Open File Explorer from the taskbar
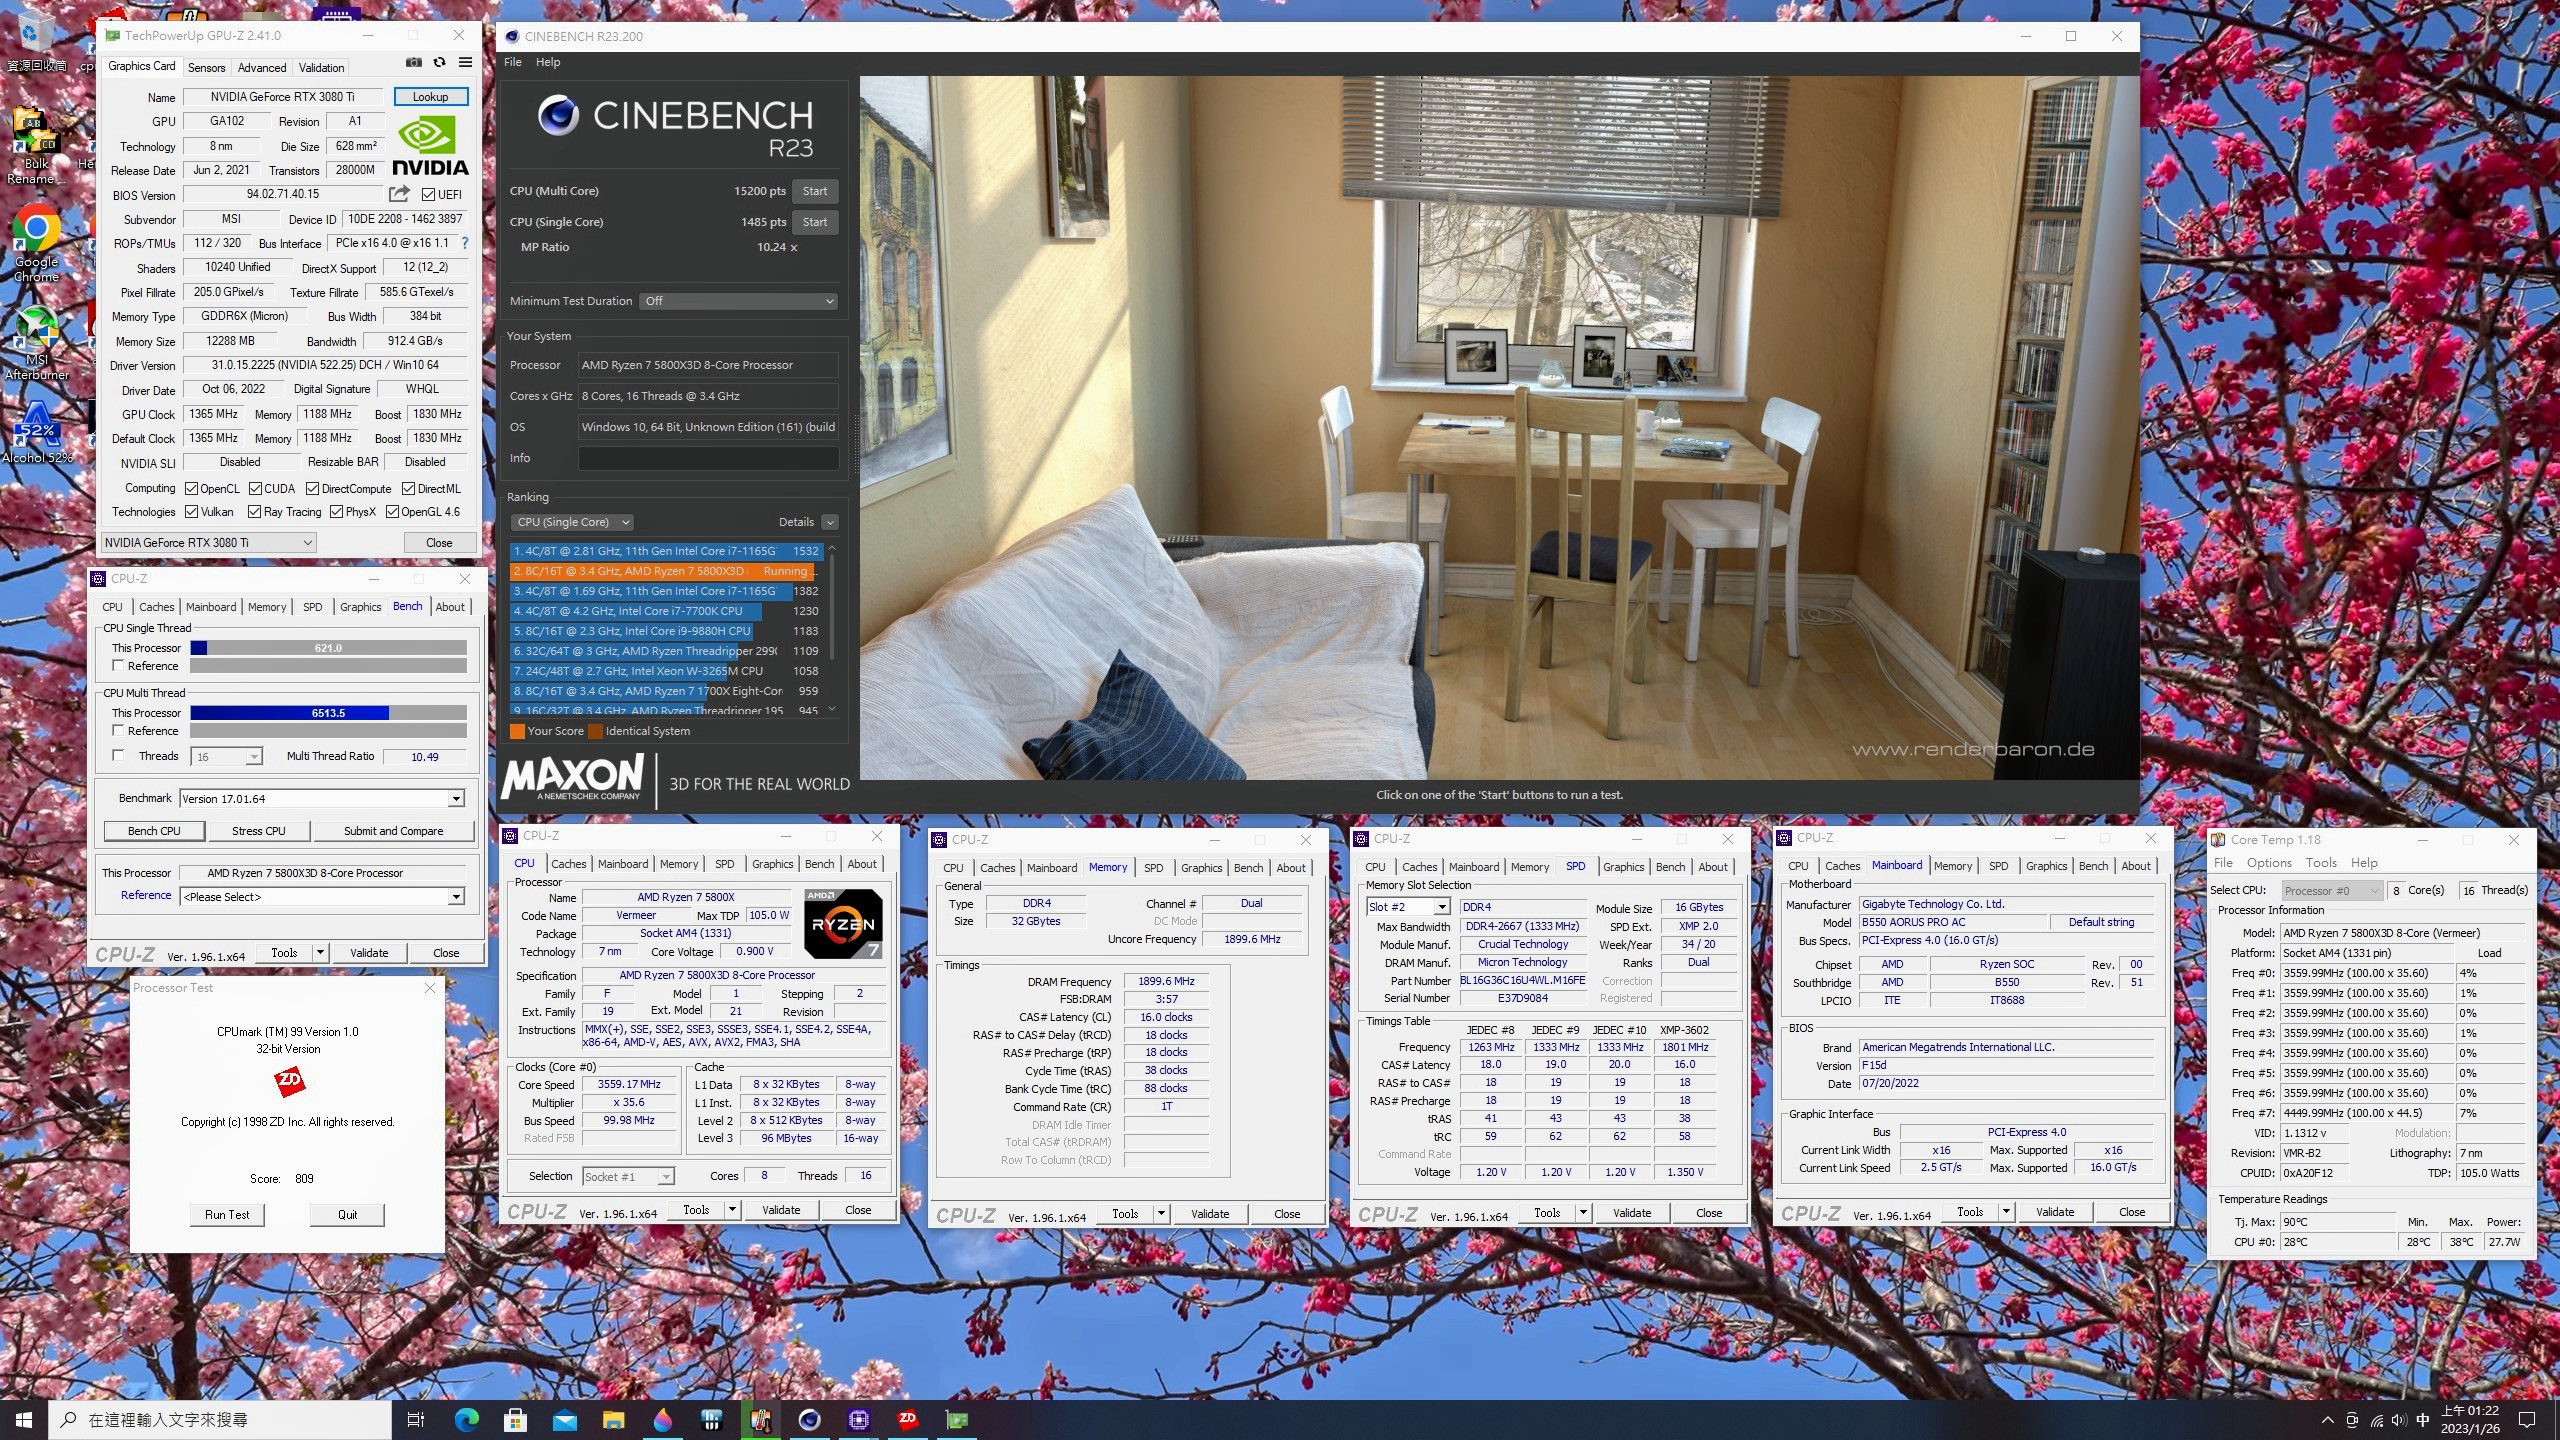This screenshot has width=2560, height=1440. click(613, 1419)
